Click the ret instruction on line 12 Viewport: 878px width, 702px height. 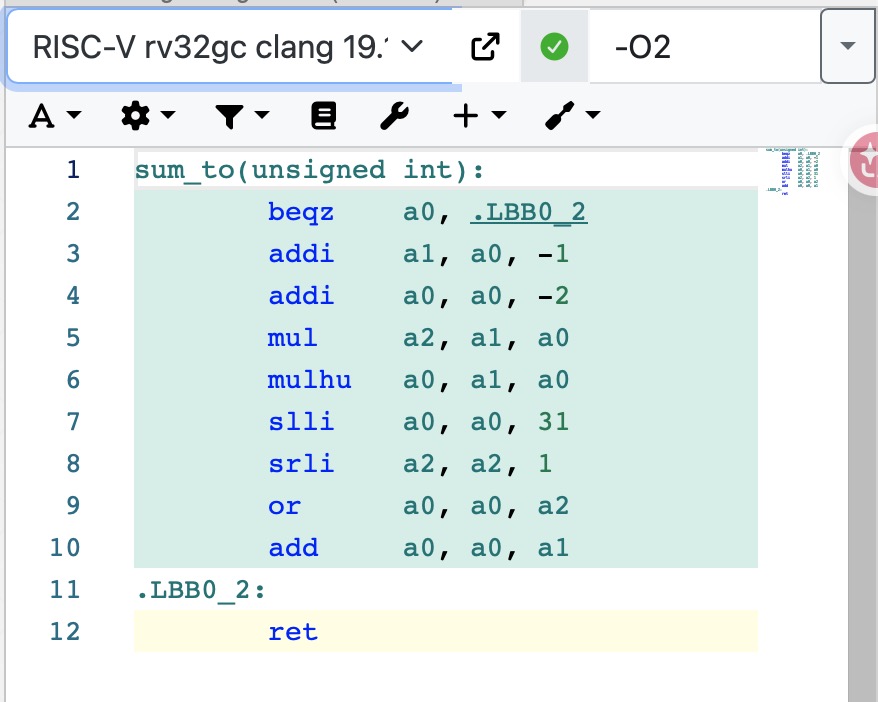click(292, 632)
